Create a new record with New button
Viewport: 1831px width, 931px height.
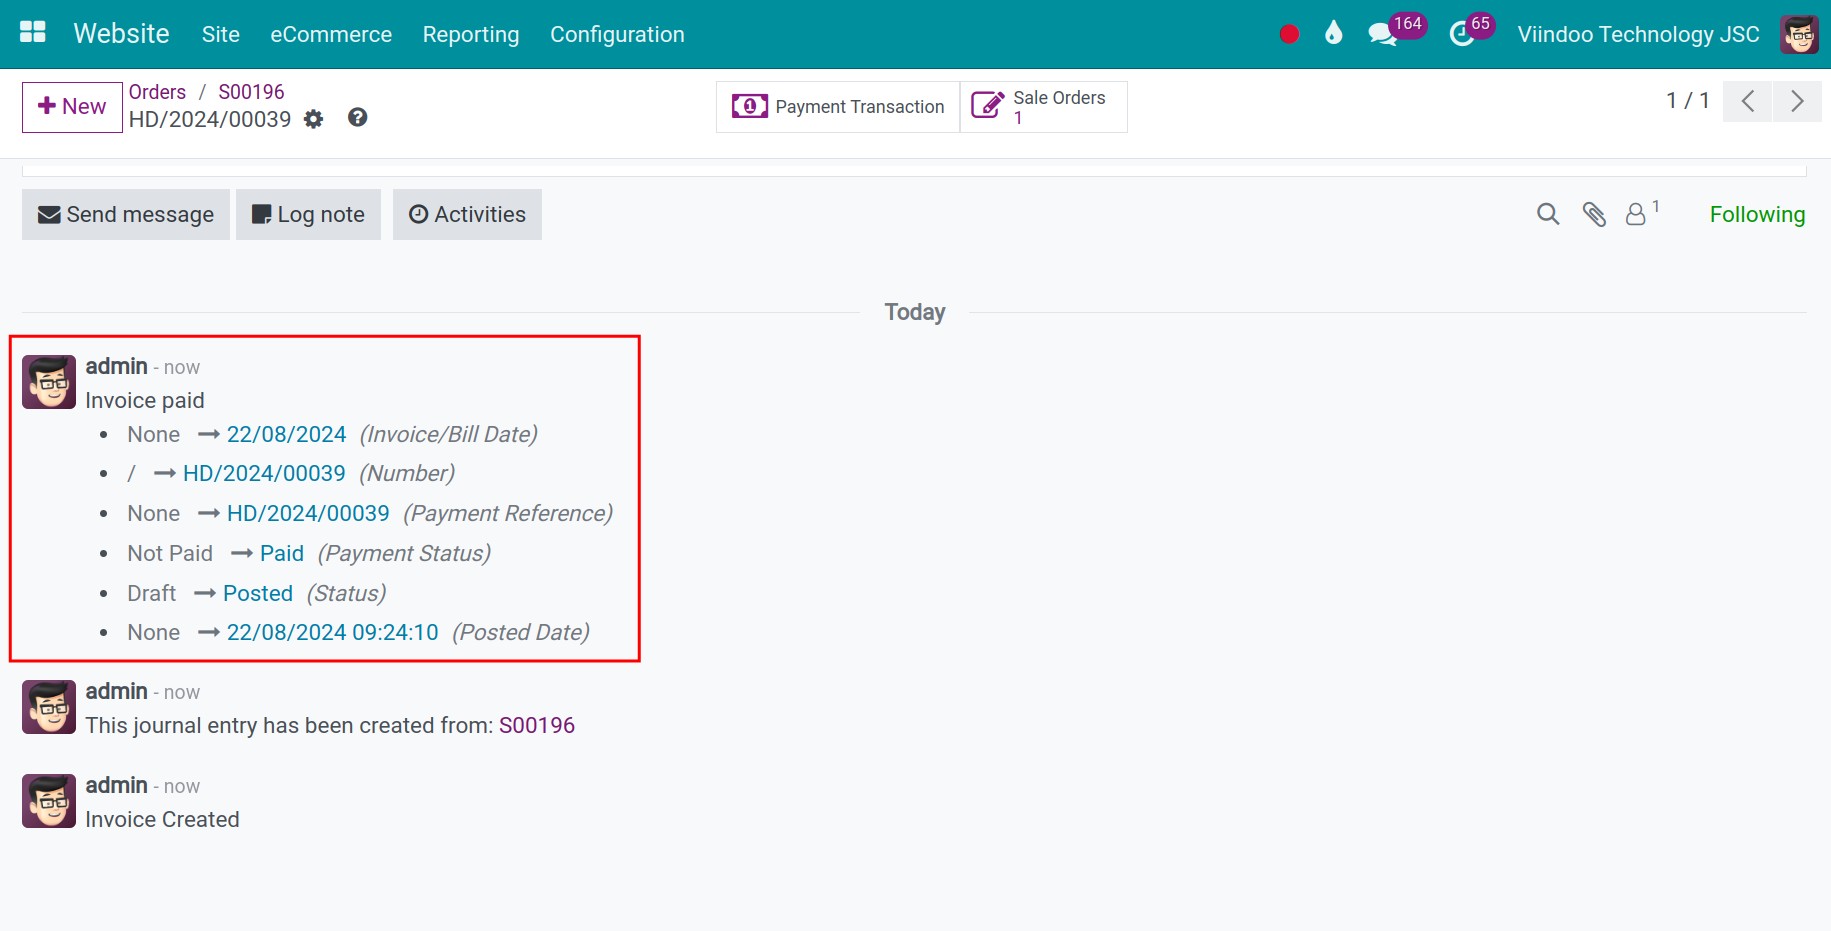click(72, 107)
